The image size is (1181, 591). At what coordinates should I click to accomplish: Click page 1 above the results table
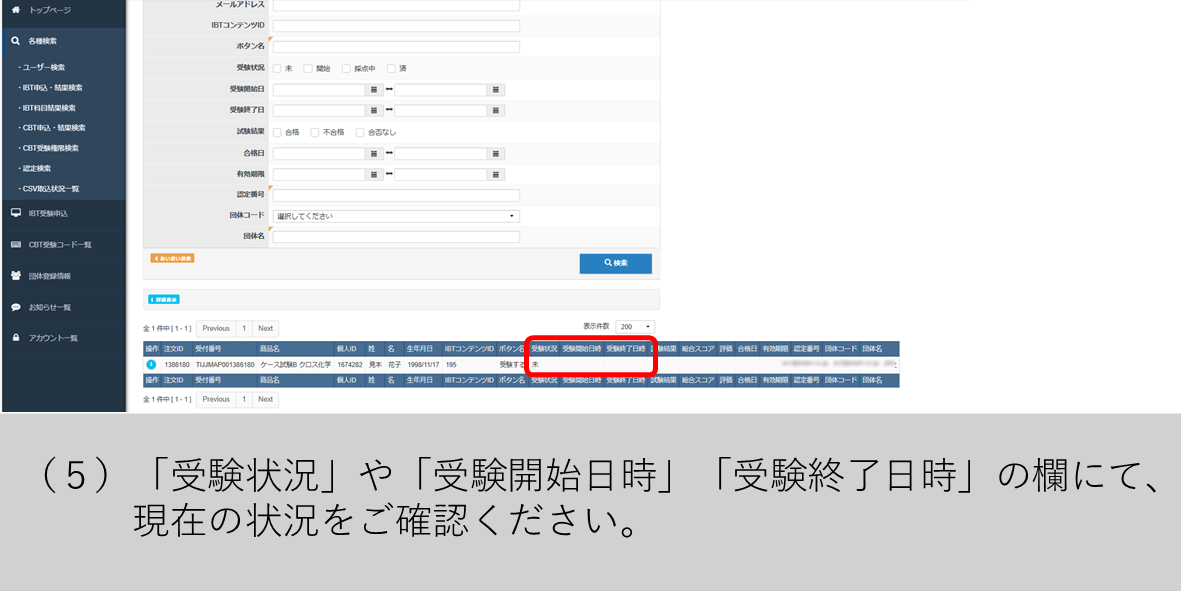[244, 329]
